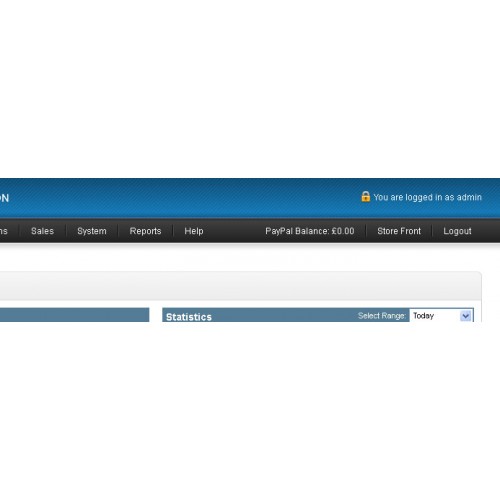Open the Reports menu
The height and width of the screenshot is (500, 500).
145,231
